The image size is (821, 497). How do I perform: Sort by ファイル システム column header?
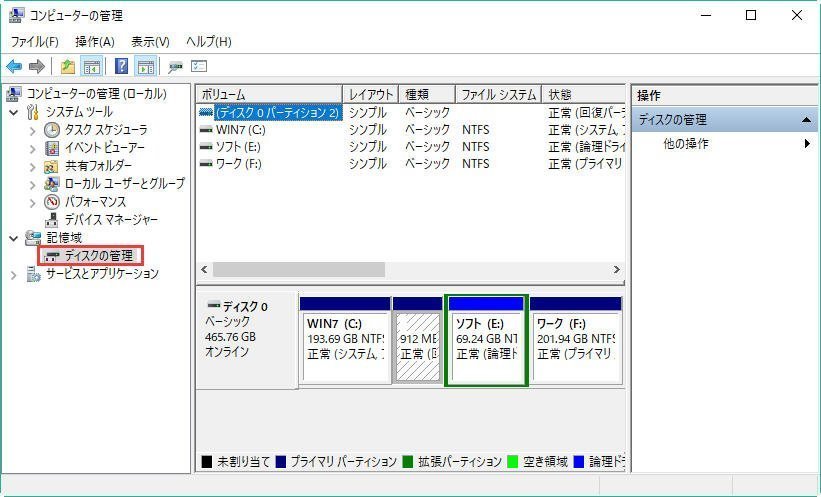498,95
